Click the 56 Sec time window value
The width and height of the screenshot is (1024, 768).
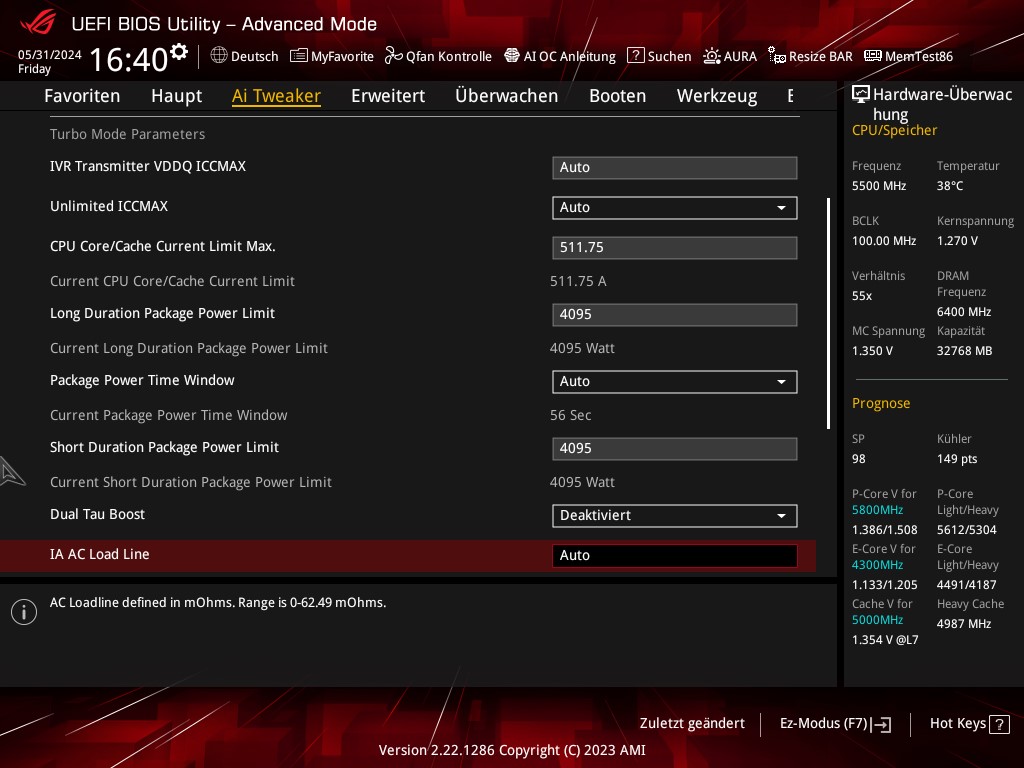570,415
